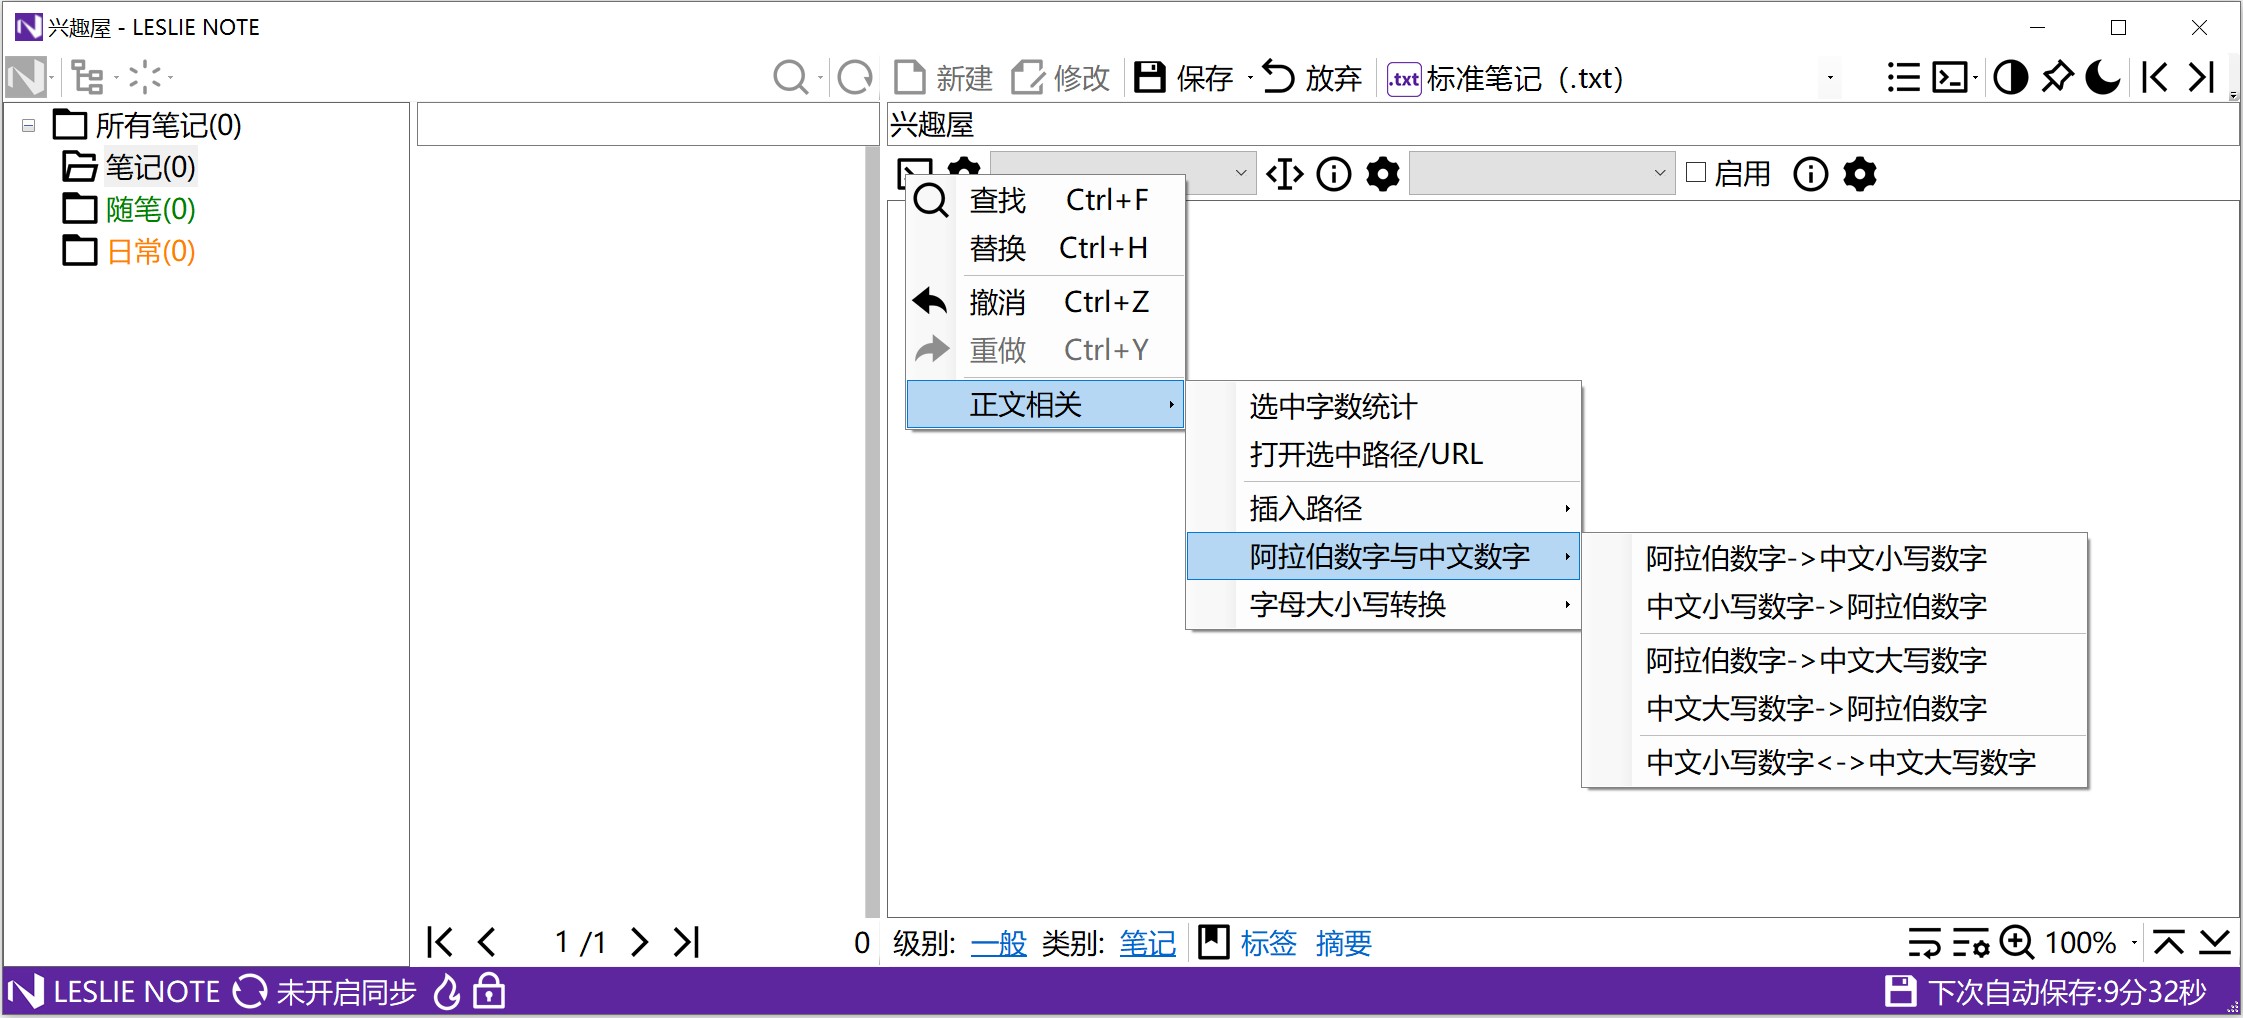Go to last page in note list pager
Screen dimensions: 2243x1018
[x=686, y=942]
